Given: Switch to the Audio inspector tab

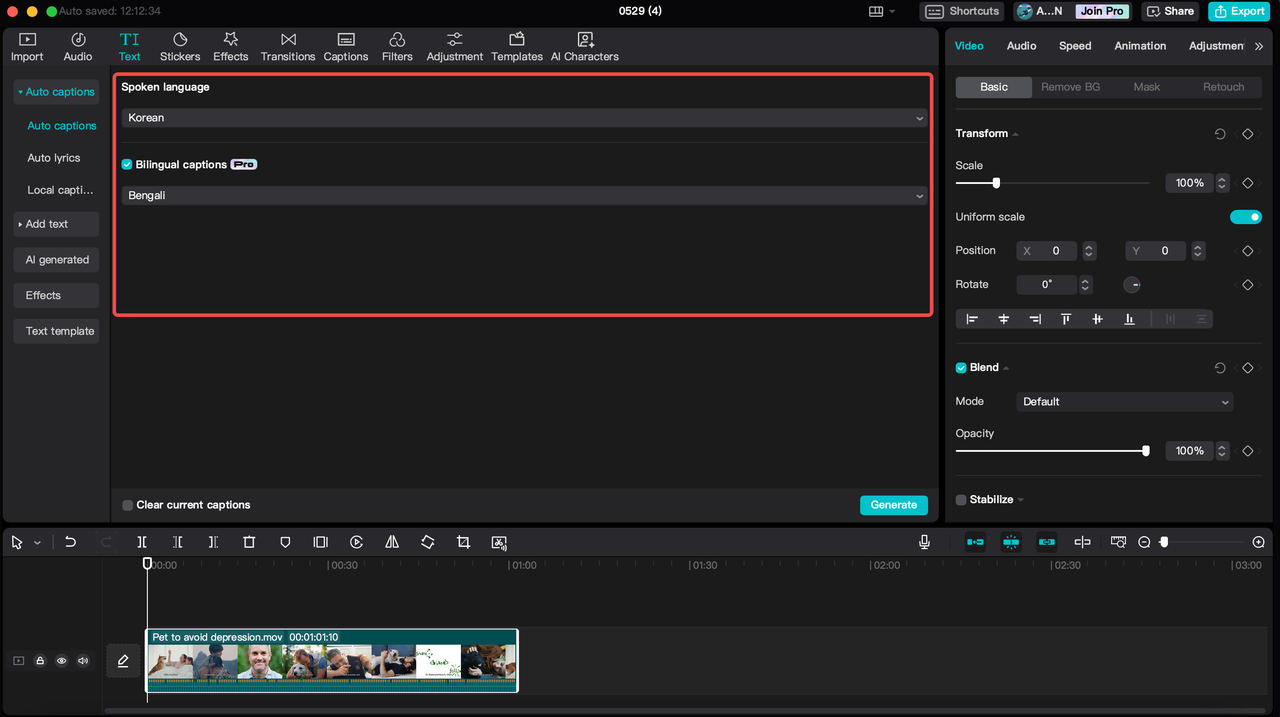Looking at the screenshot, I should (1021, 46).
